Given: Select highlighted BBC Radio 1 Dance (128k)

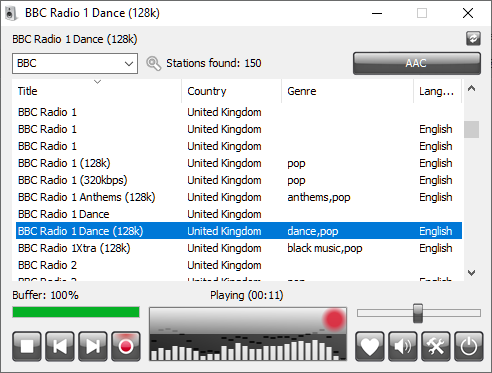Looking at the screenshot, I should tap(239, 231).
